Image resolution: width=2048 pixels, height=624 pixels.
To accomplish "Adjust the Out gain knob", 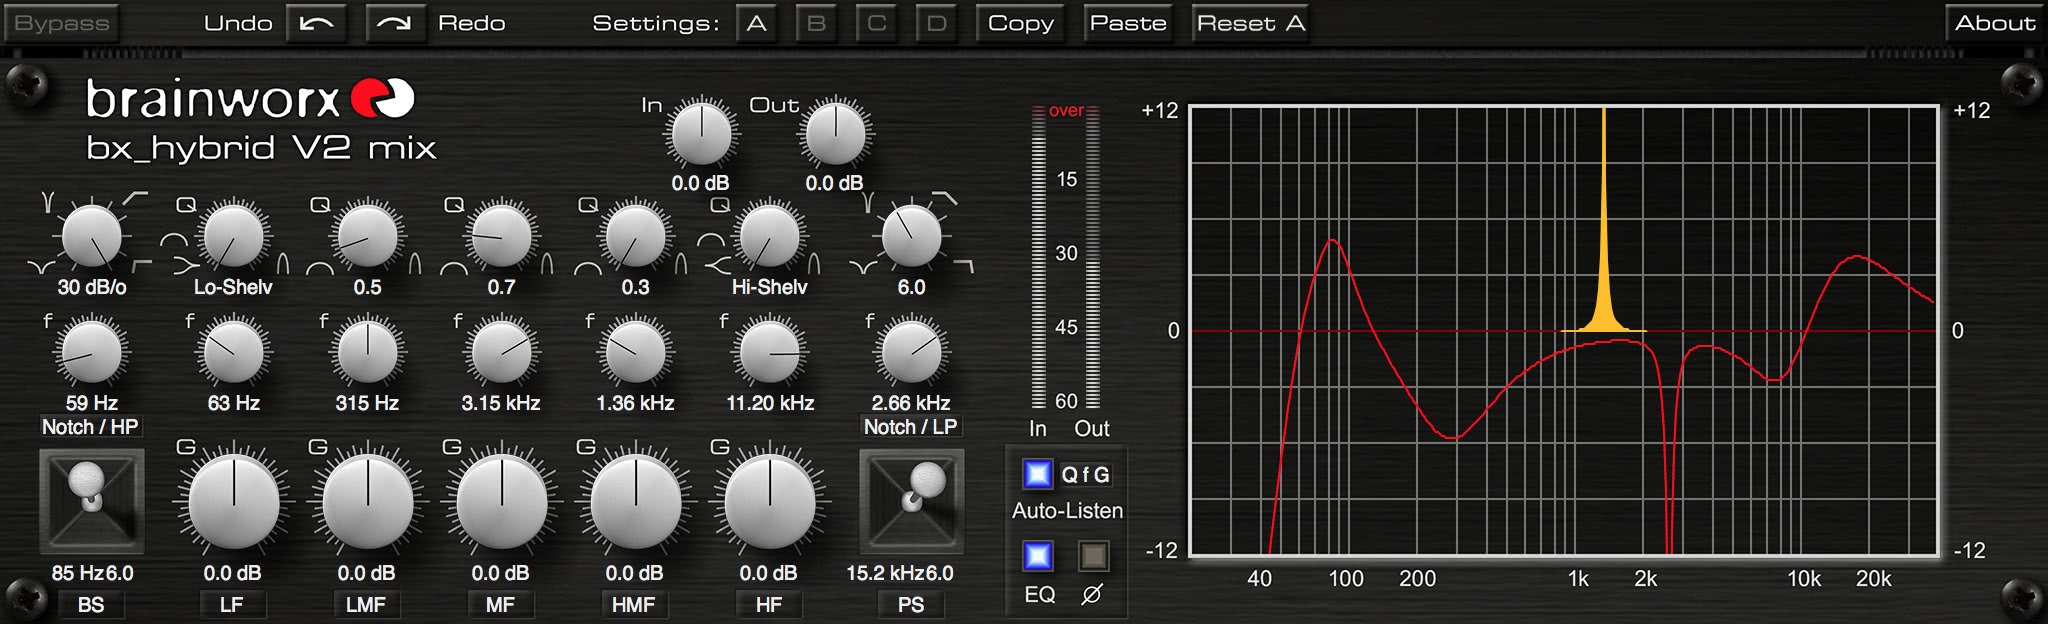I will coord(835,134).
